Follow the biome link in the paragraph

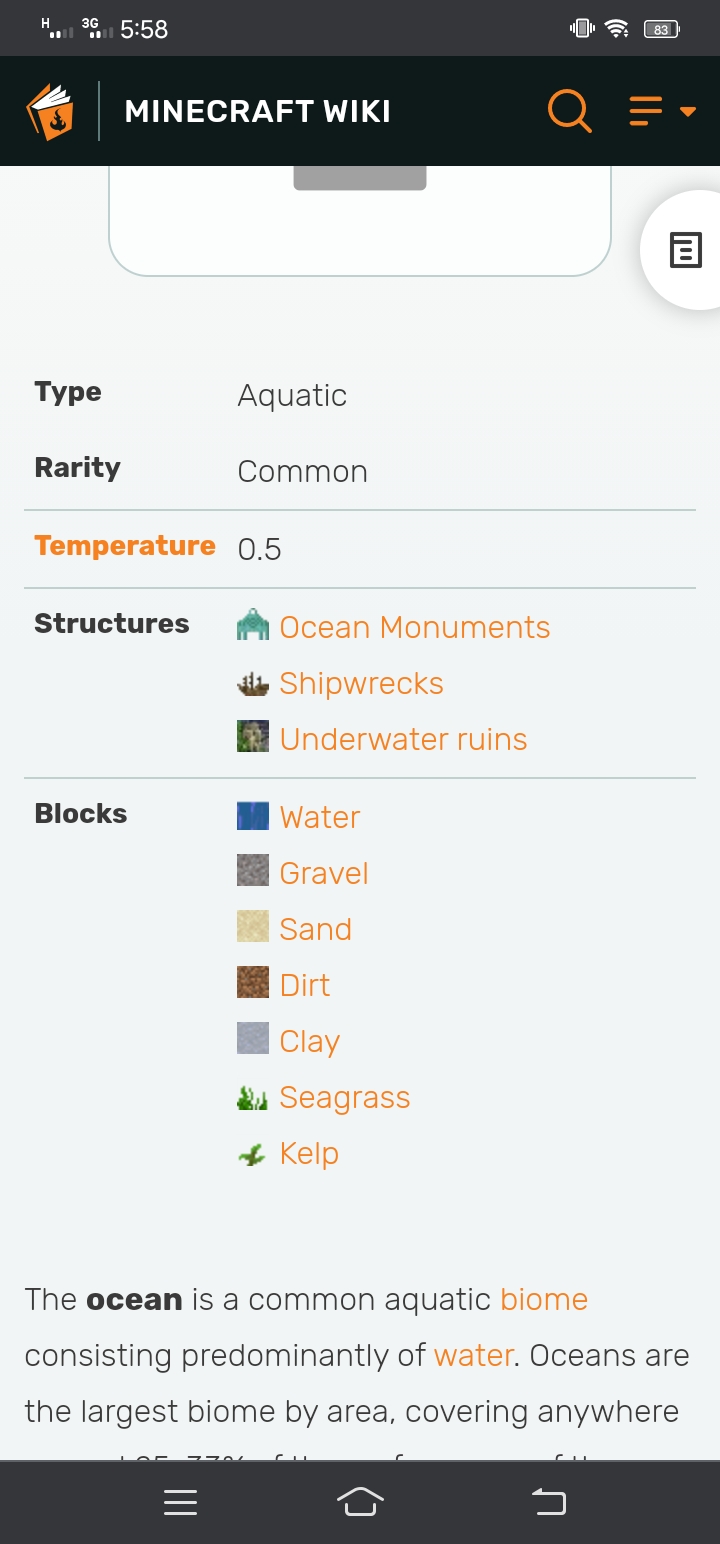(544, 1299)
